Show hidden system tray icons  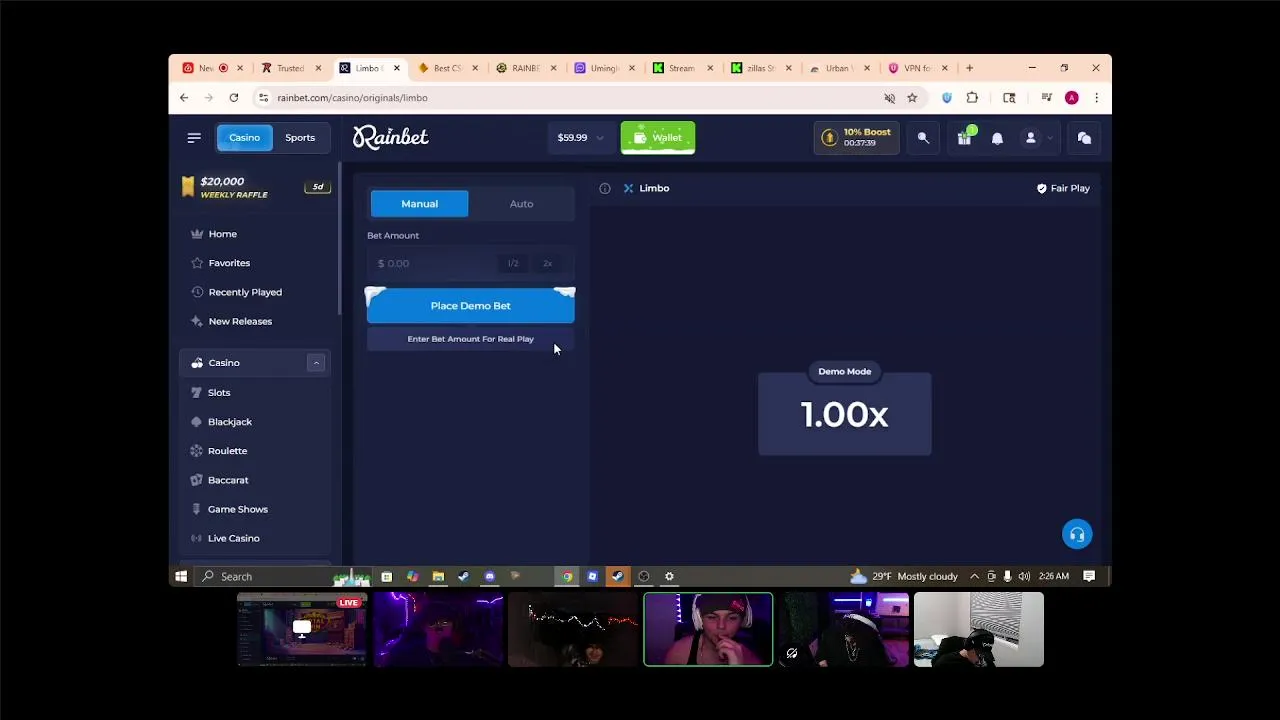[974, 576]
